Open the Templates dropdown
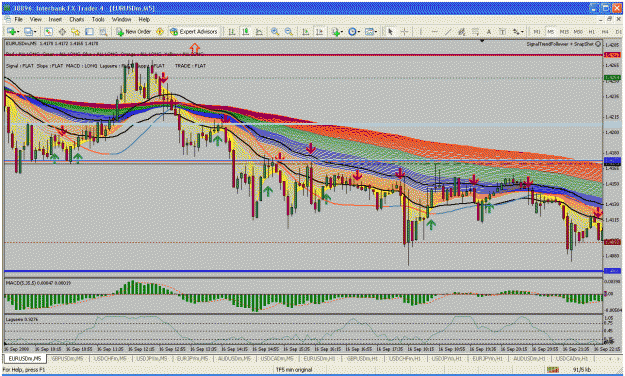Viewport: 625px width, 376px height. (x=370, y=31)
